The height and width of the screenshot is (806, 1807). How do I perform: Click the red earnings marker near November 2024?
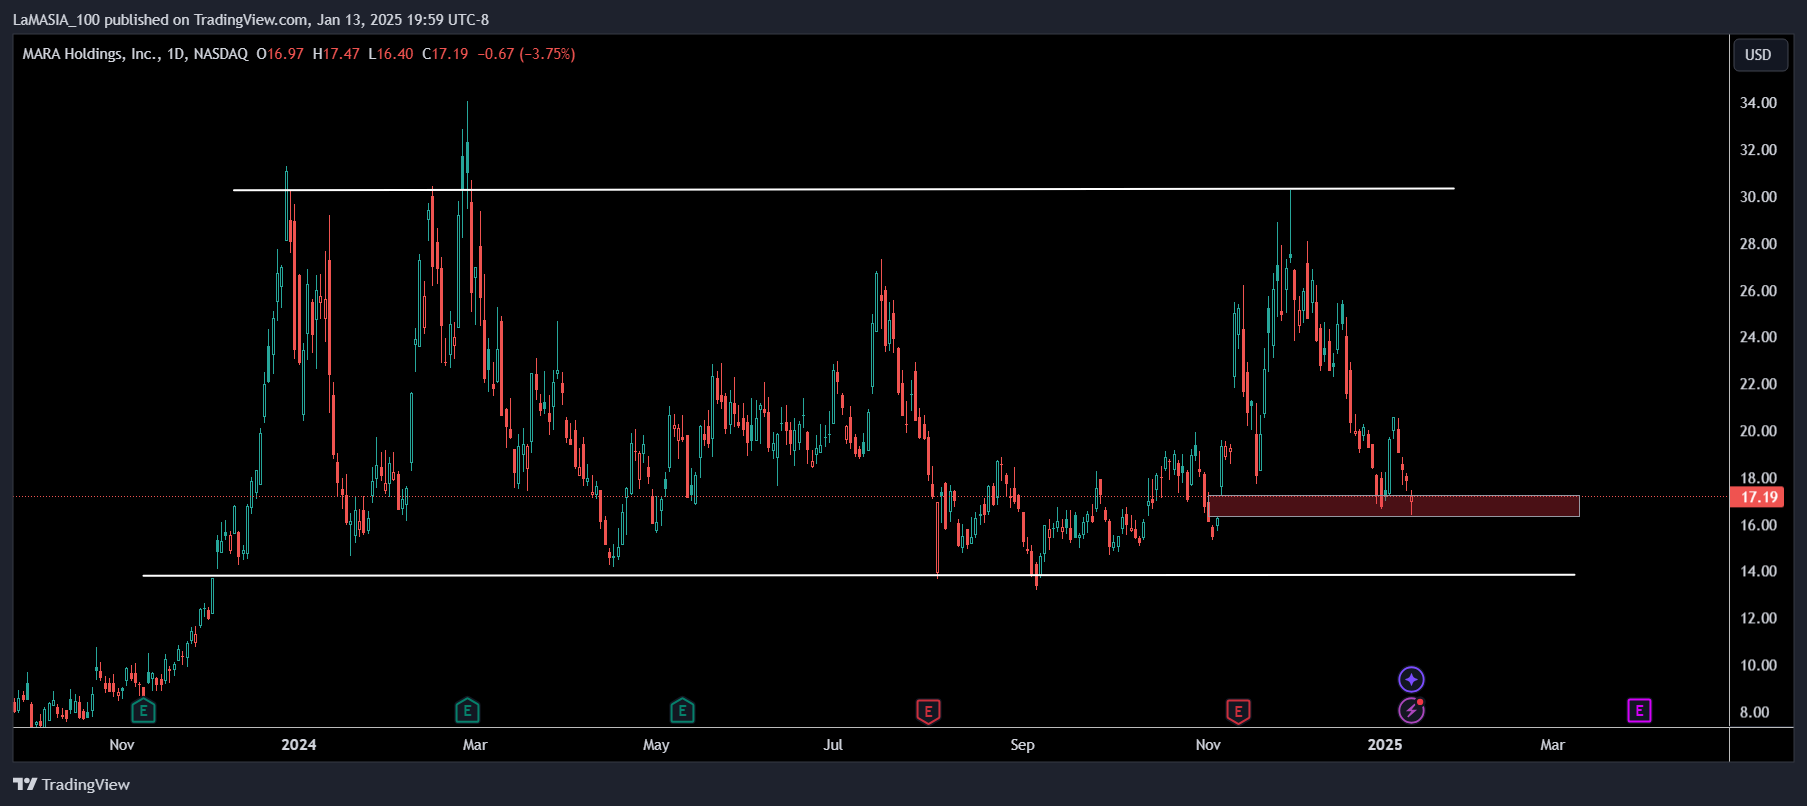coord(1238,711)
